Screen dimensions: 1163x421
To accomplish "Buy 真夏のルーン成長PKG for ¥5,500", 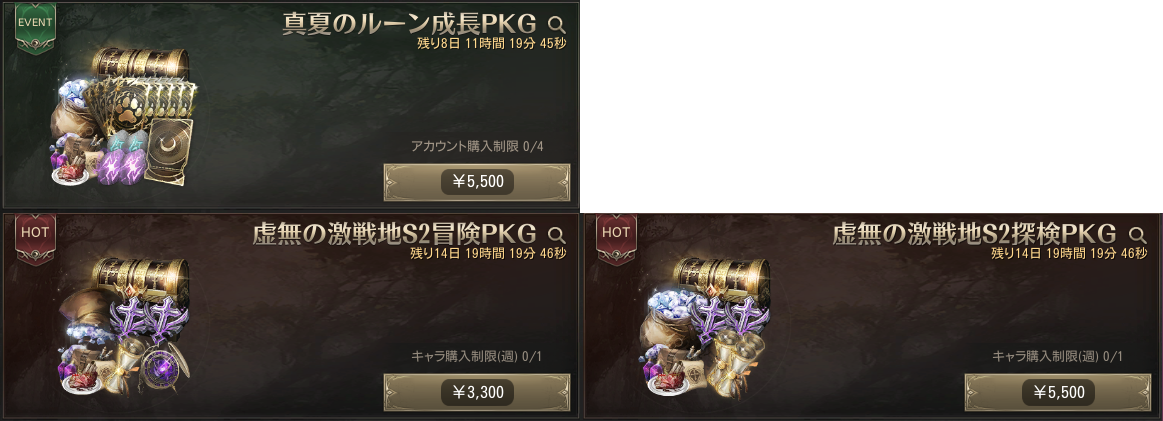I will 477,182.
